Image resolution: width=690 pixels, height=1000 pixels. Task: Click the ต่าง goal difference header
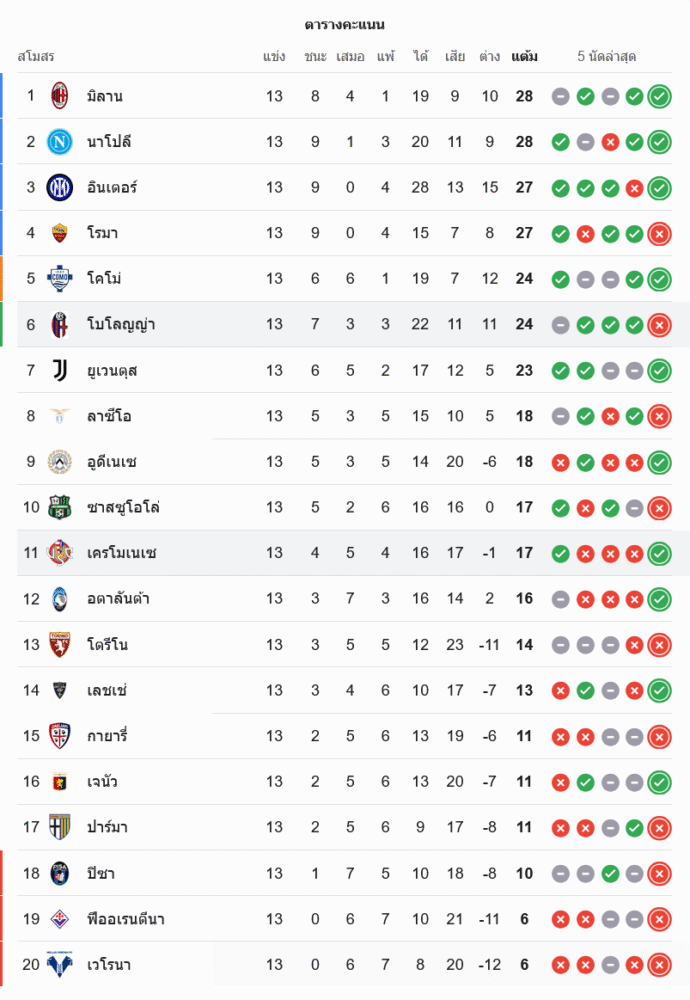point(489,57)
